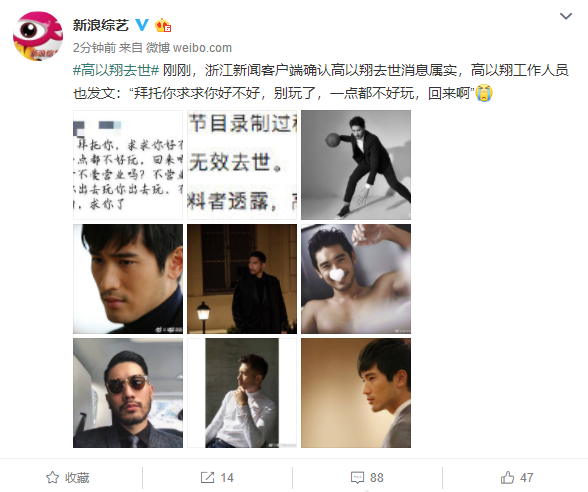Open the 新浪综艺 account name link
588x492 pixels.
tap(100, 25)
